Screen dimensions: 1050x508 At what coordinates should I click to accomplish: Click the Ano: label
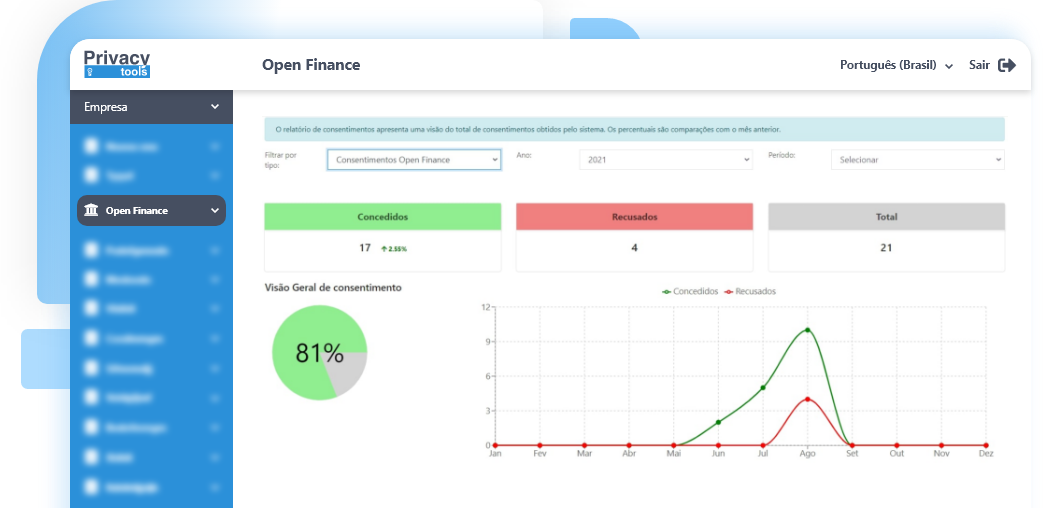(524, 155)
